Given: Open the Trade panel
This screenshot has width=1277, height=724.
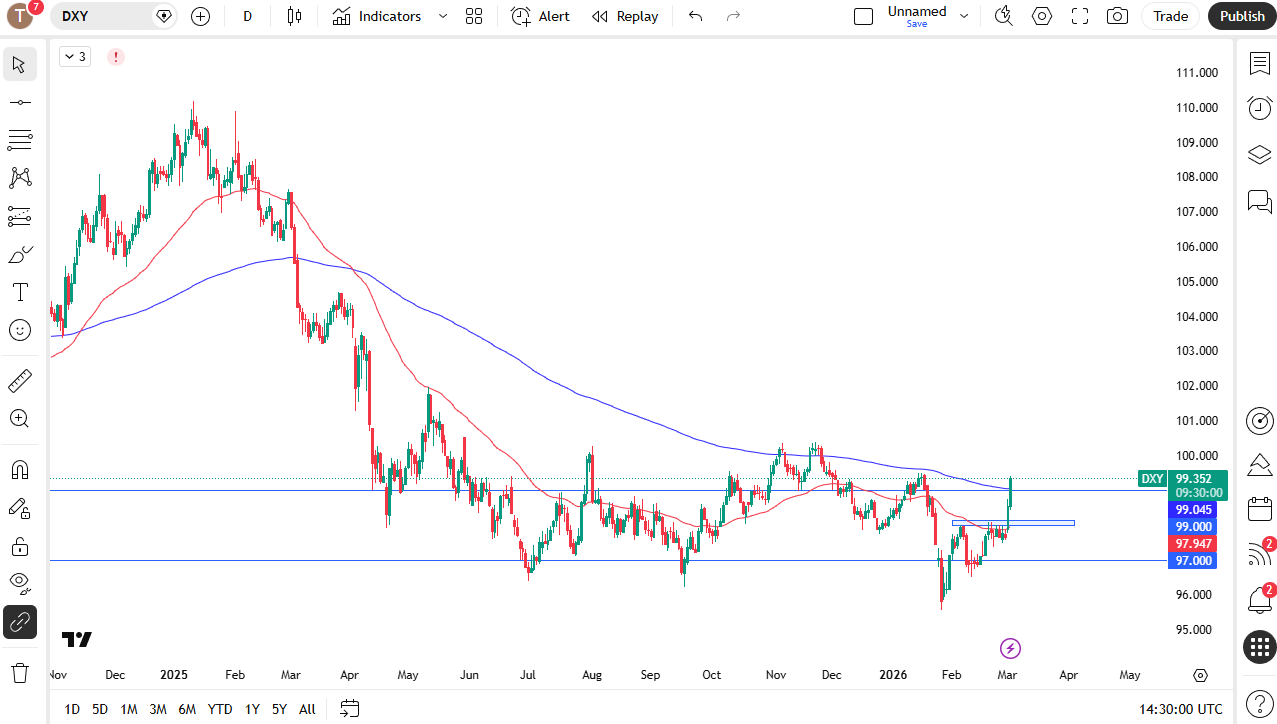Looking at the screenshot, I should [1170, 16].
